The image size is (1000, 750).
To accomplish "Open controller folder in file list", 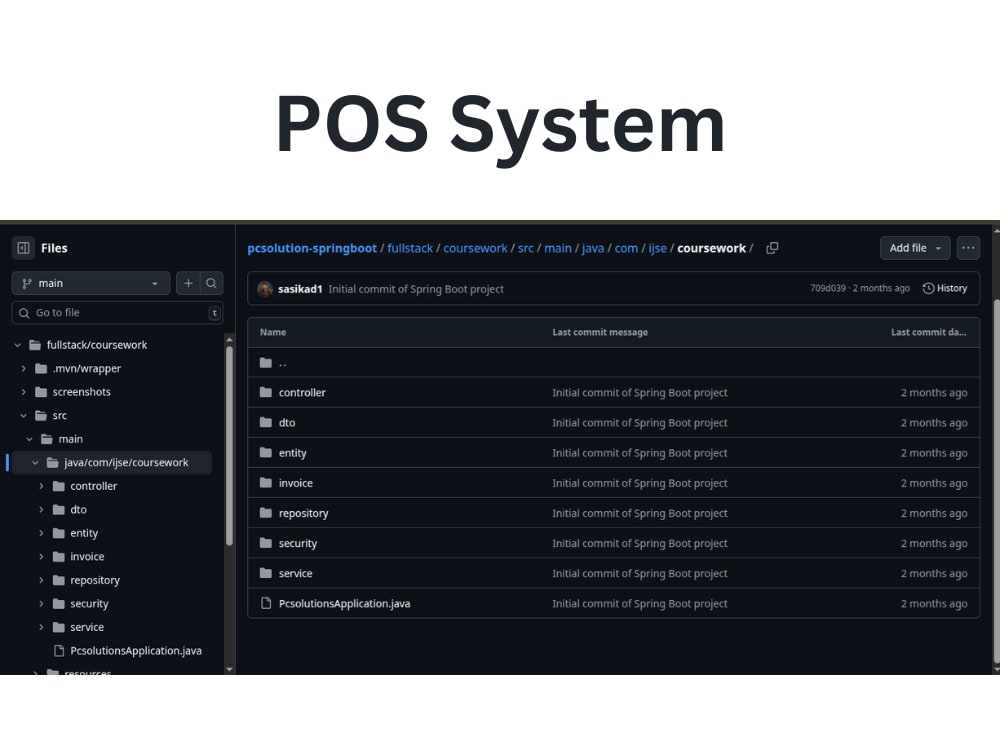I will [302, 393].
